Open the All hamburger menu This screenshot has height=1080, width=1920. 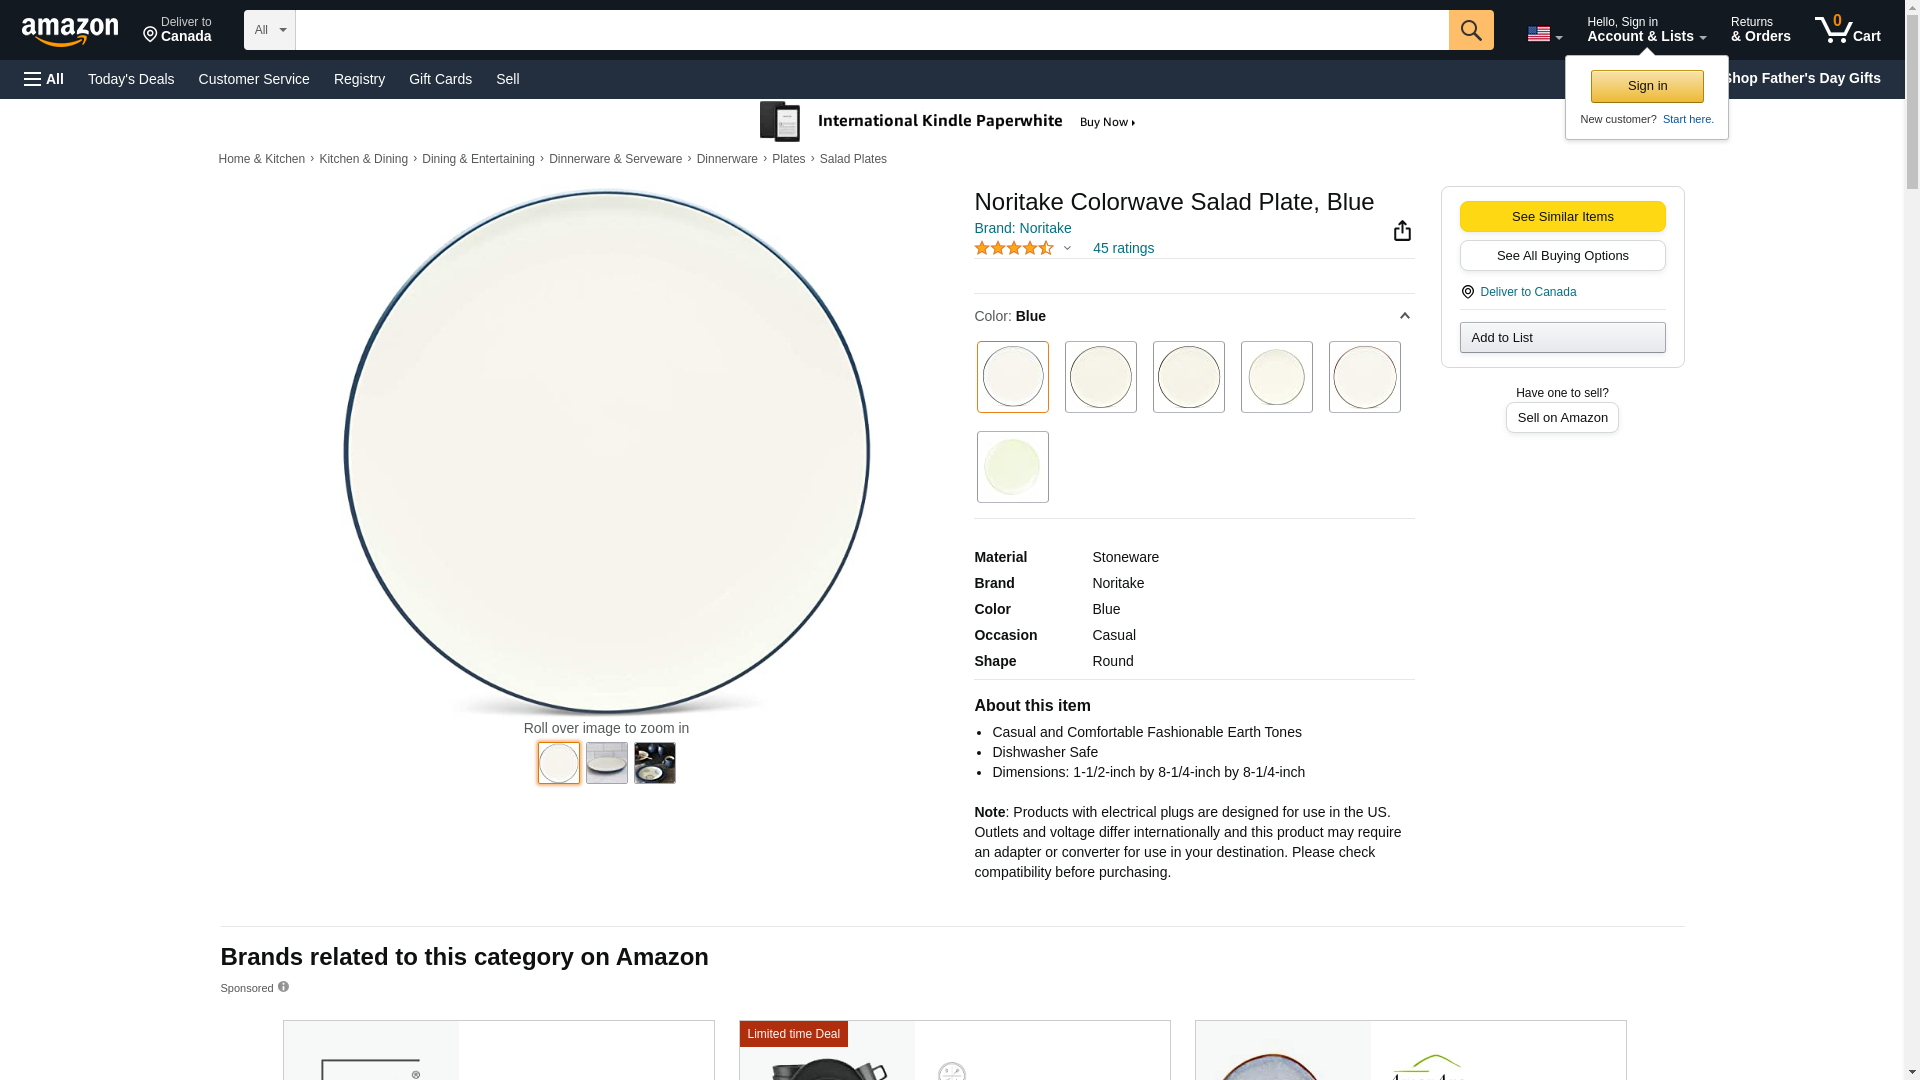(44, 79)
